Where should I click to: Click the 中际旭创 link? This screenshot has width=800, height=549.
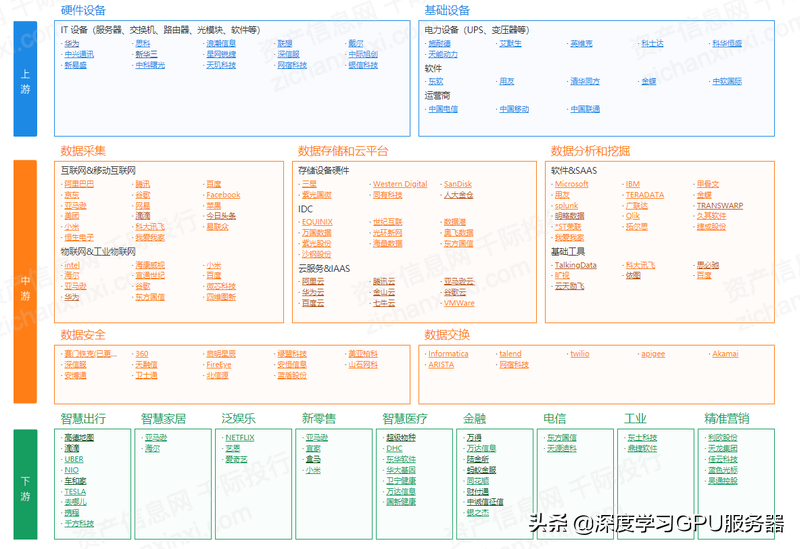coord(363,54)
